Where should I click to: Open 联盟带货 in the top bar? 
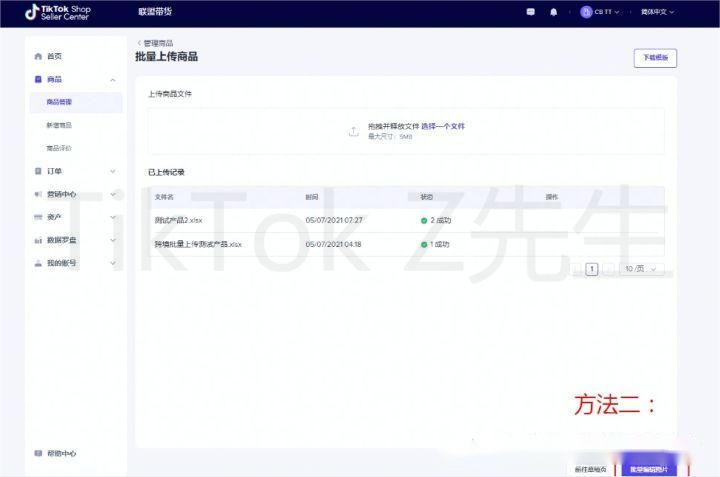pos(155,12)
